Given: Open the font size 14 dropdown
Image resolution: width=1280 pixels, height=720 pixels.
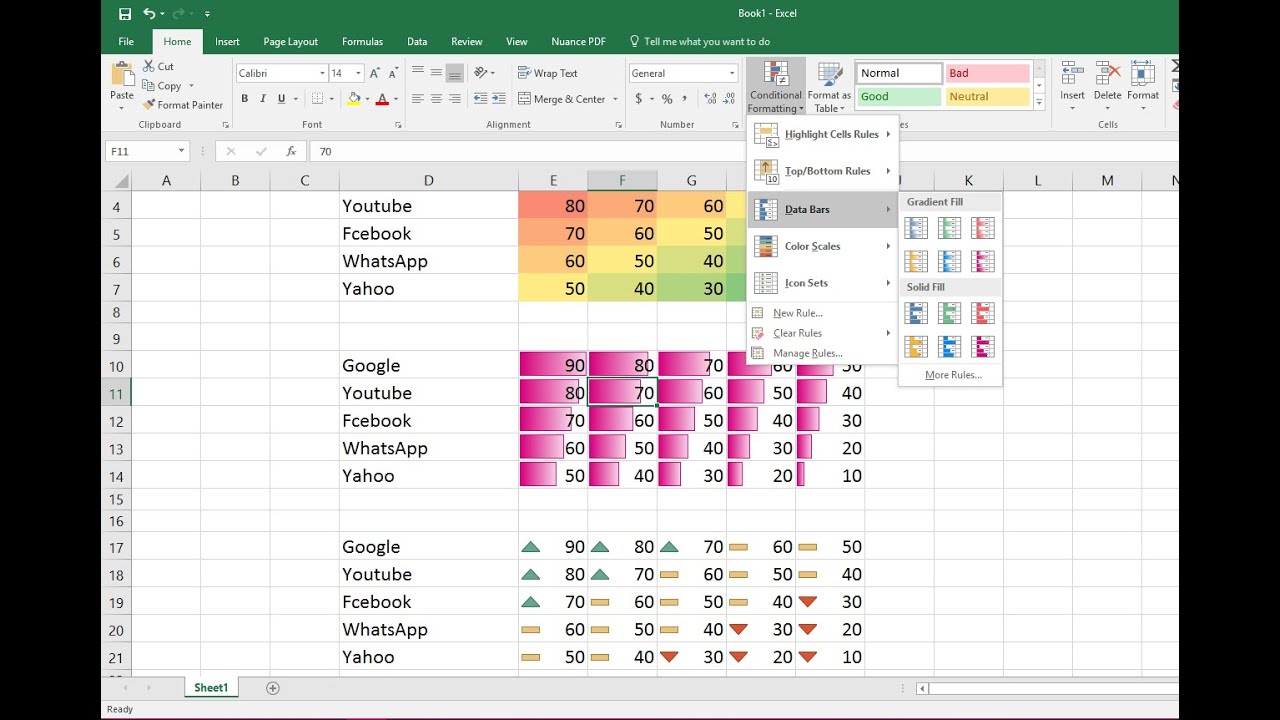Looking at the screenshot, I should pos(359,73).
